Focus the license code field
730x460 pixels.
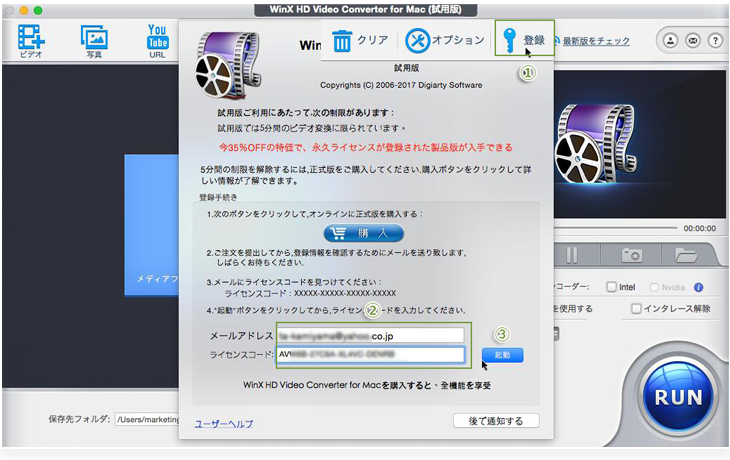(x=371, y=355)
